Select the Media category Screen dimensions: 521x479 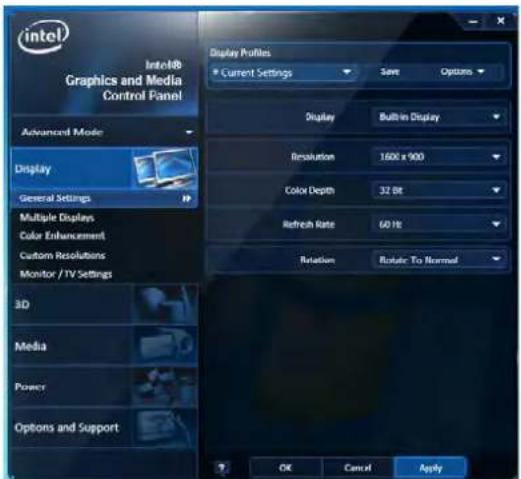point(104,346)
